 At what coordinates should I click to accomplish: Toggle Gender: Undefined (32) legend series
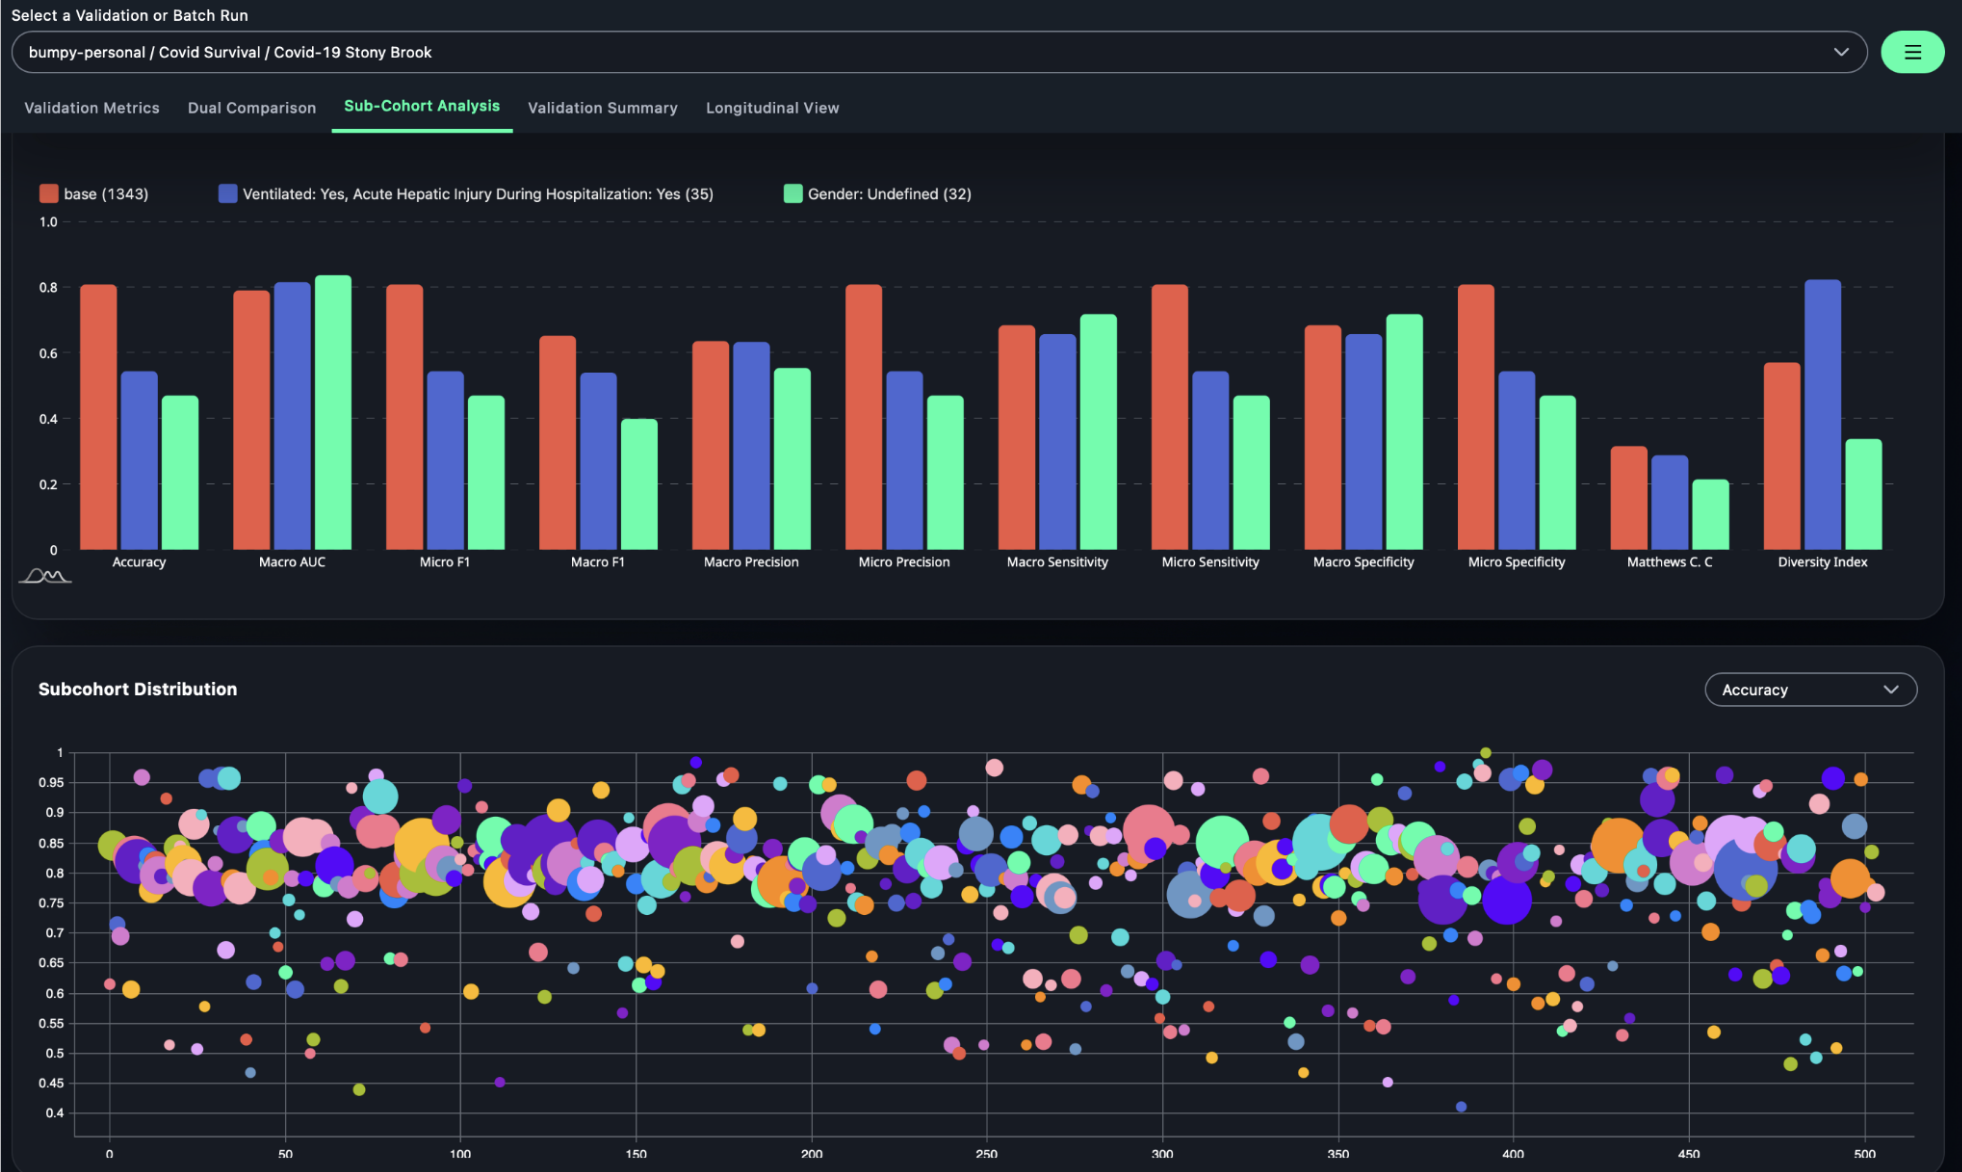(x=889, y=194)
